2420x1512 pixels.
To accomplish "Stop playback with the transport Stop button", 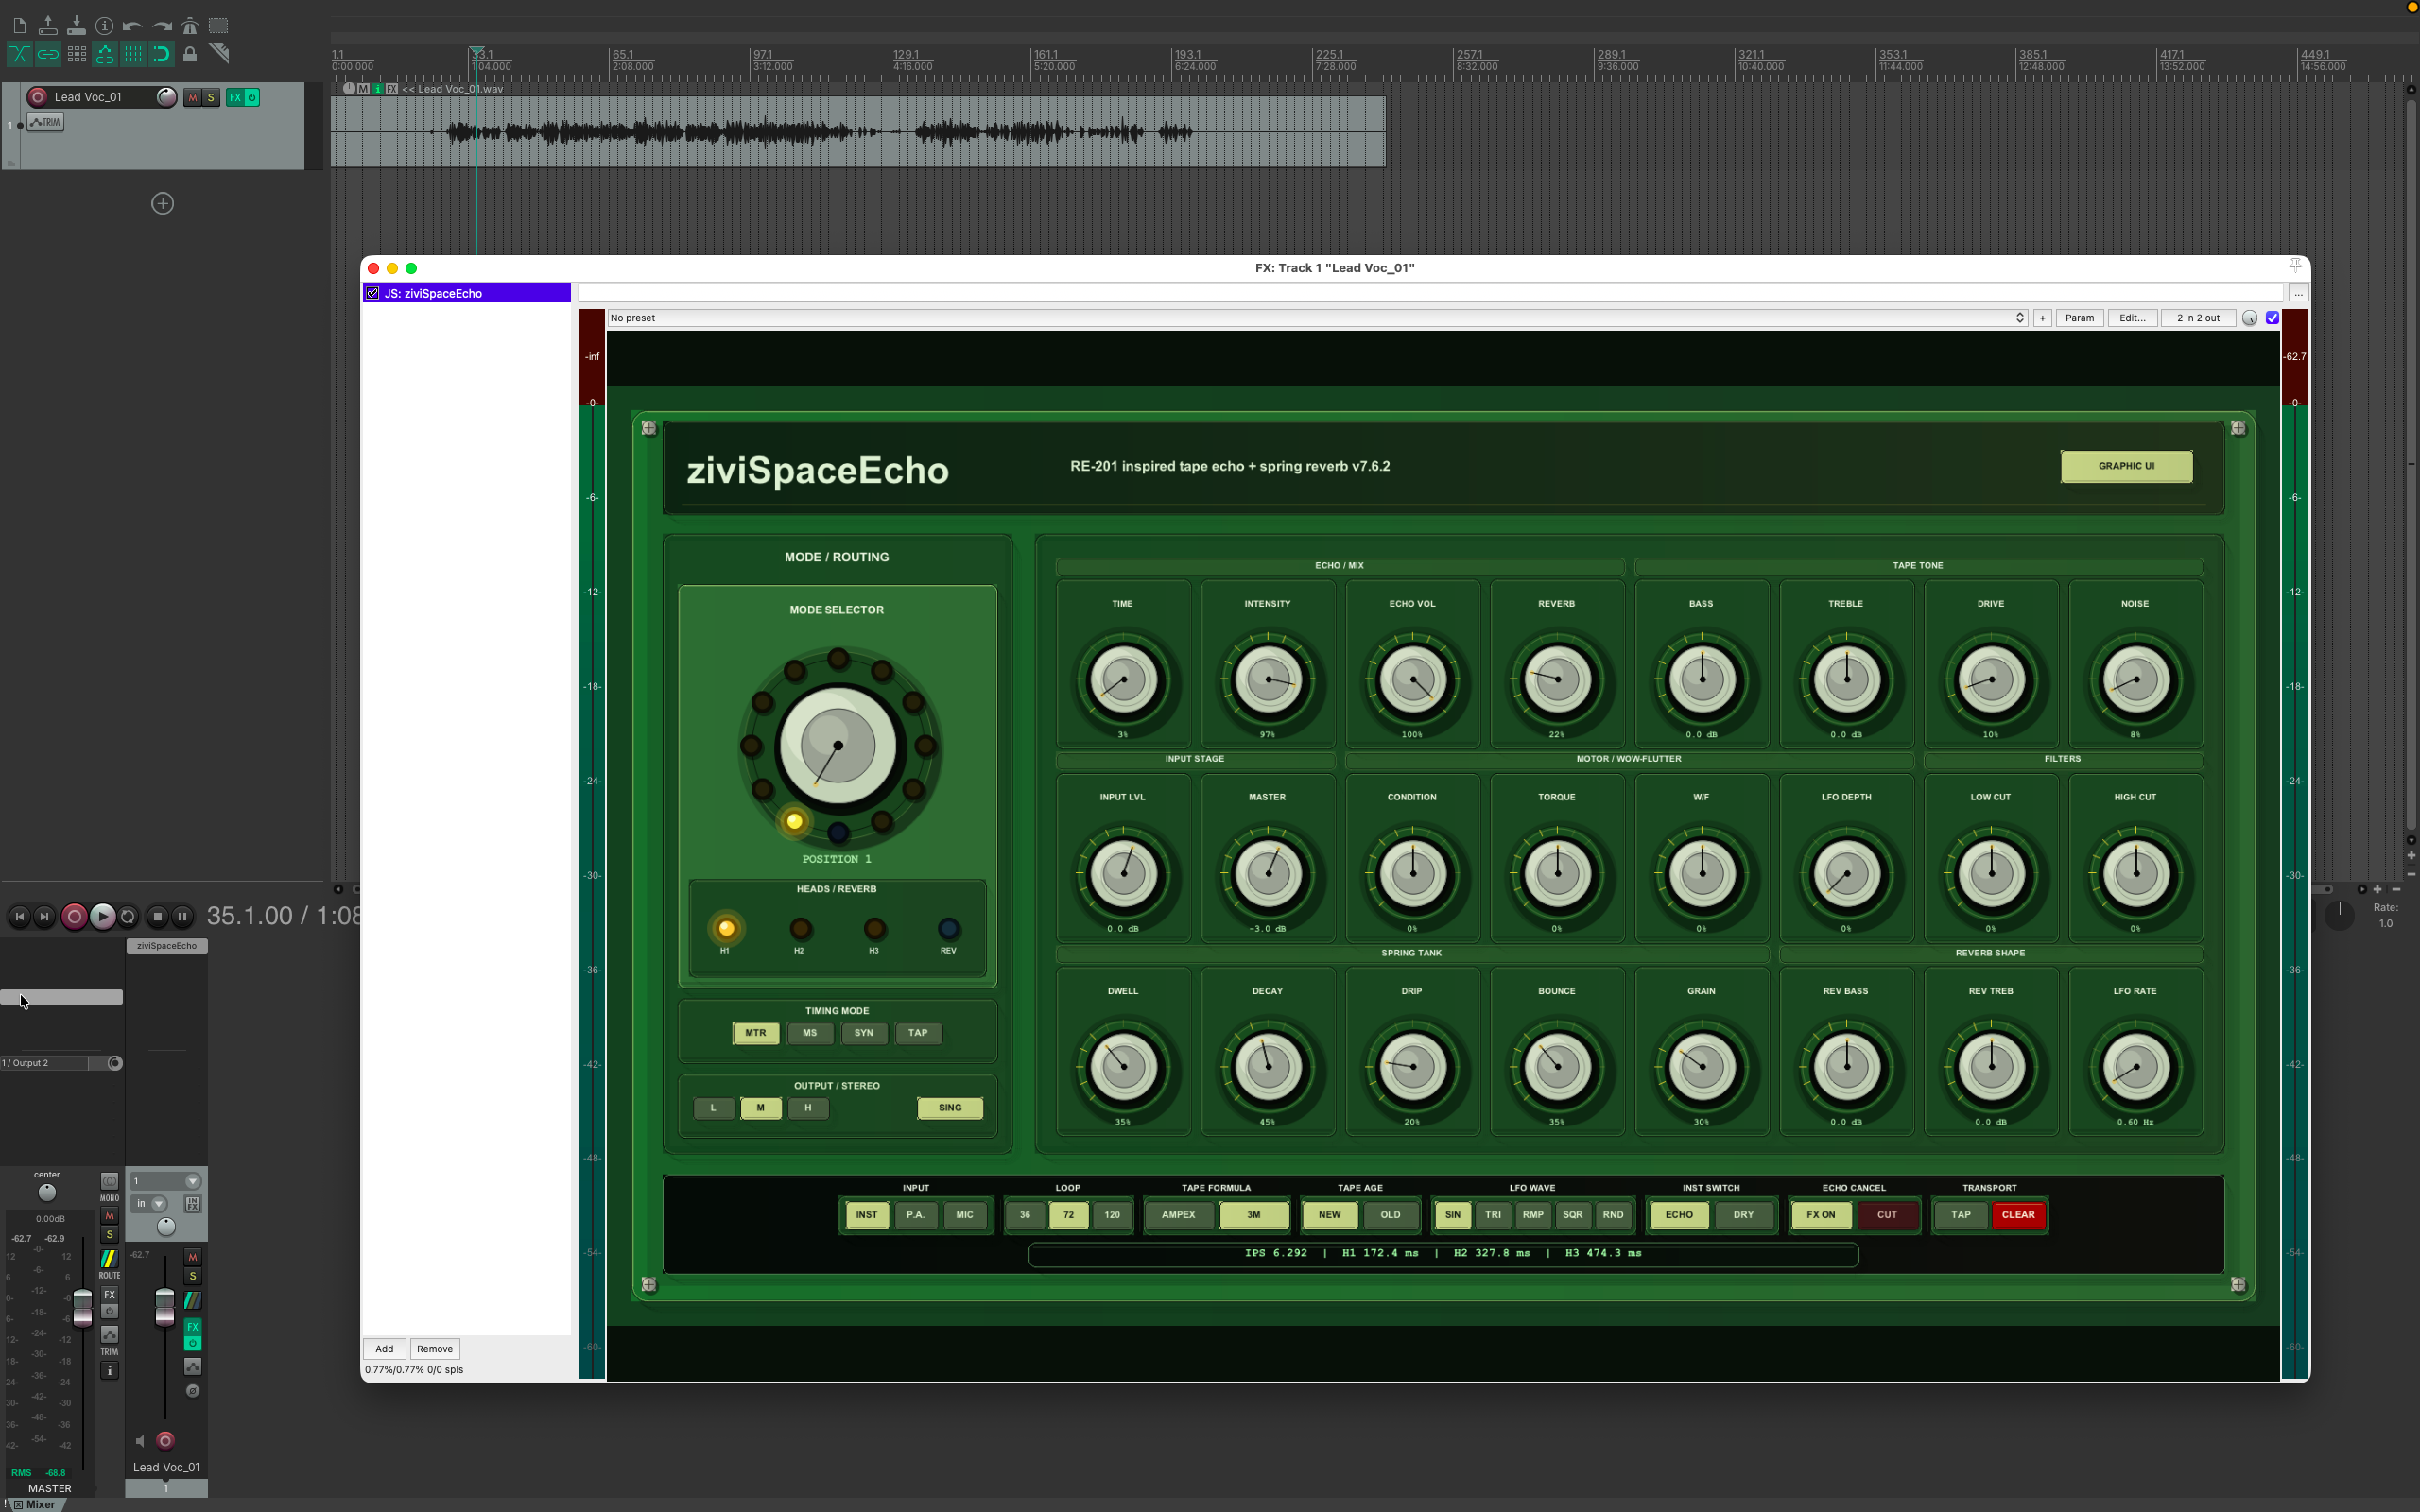I will click(x=157, y=916).
